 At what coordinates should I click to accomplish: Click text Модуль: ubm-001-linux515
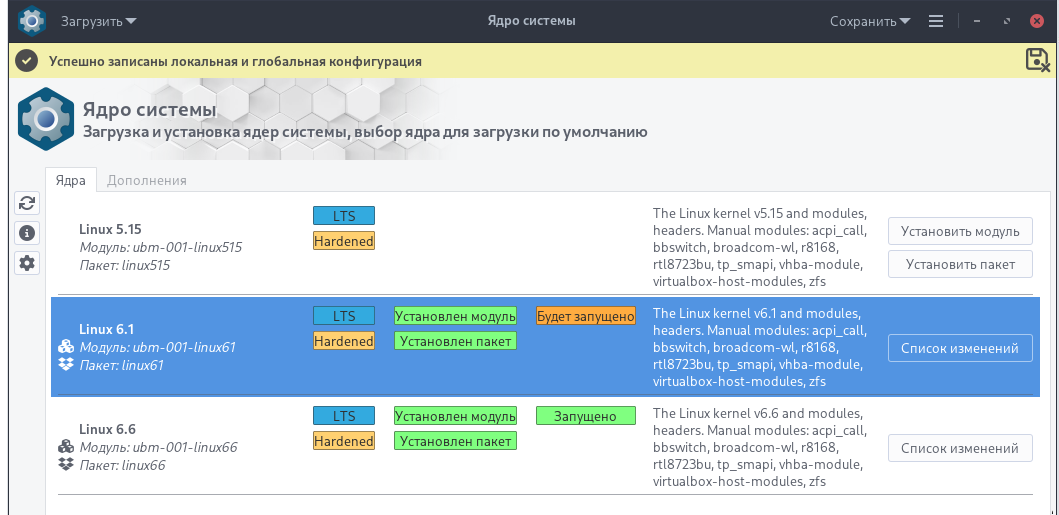point(160,247)
